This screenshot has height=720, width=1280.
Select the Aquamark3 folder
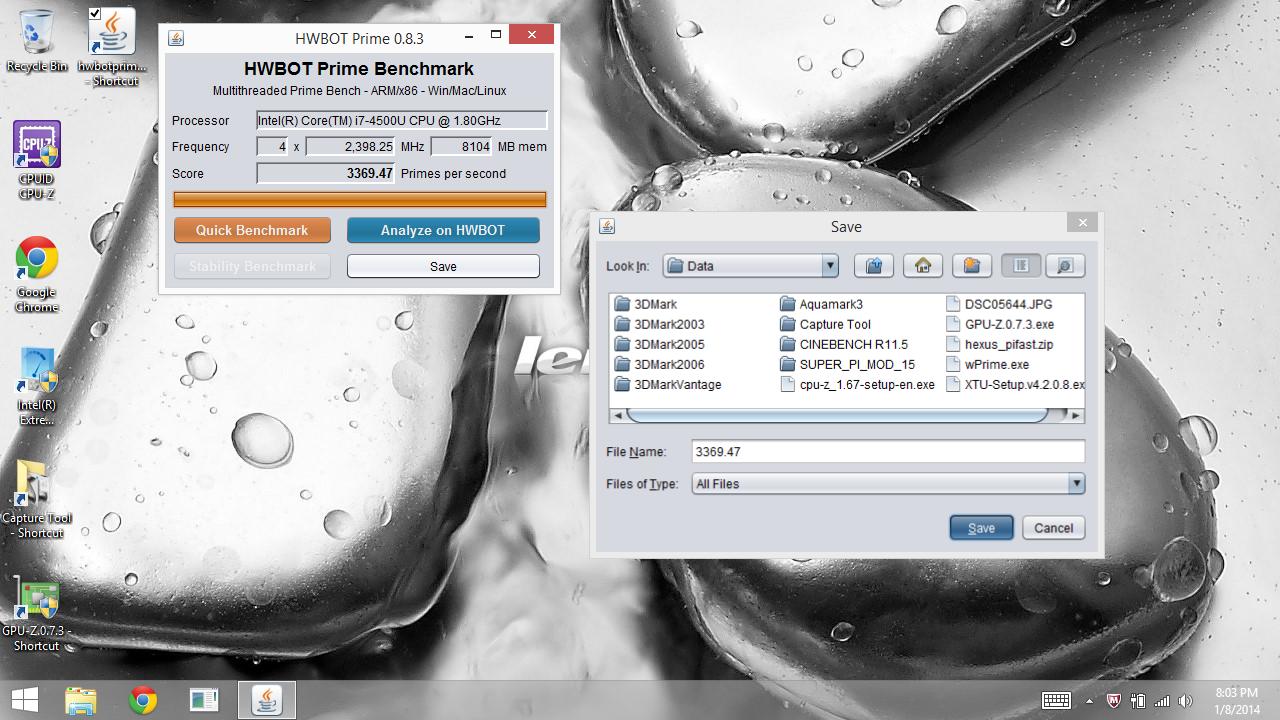(x=821, y=304)
